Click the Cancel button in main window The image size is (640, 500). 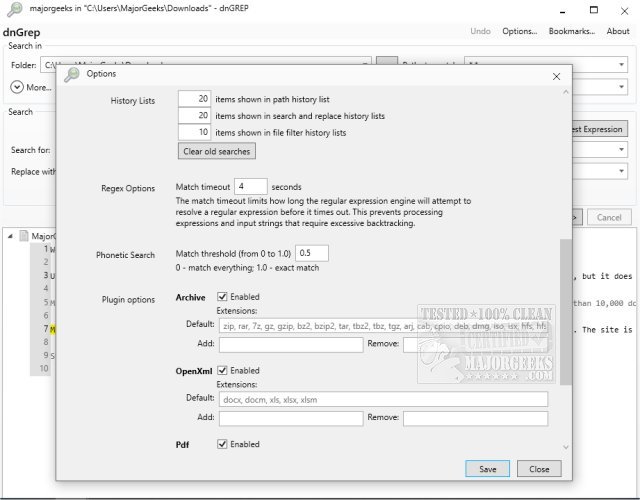point(609,218)
